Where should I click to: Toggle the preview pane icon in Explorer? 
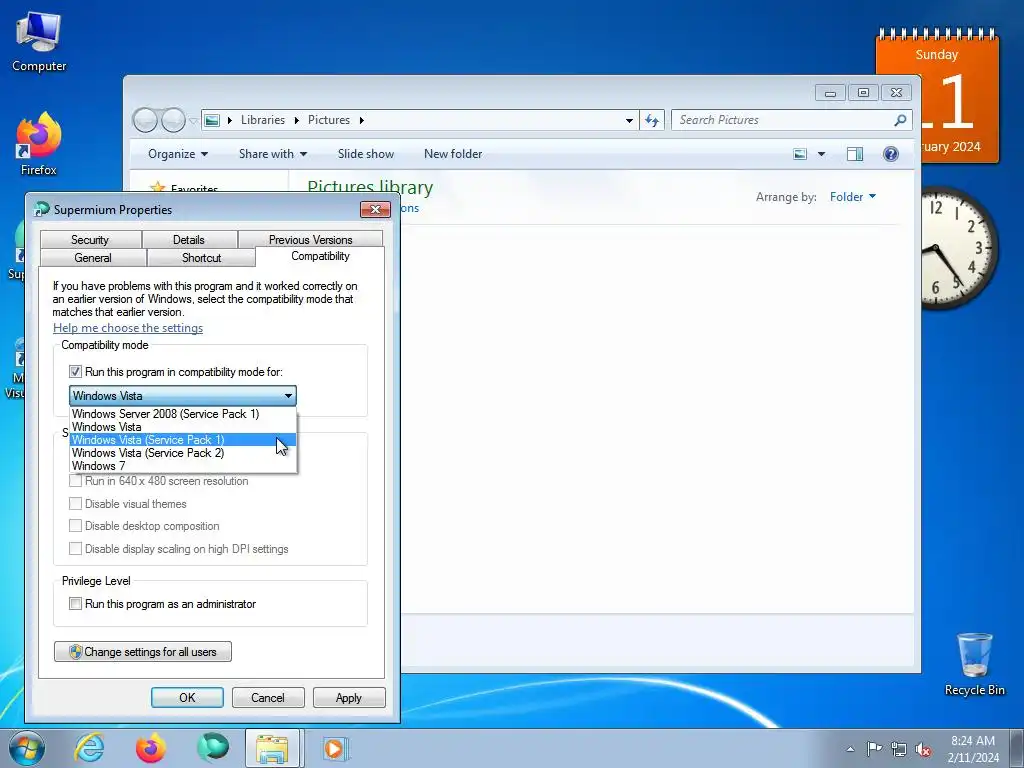855,154
